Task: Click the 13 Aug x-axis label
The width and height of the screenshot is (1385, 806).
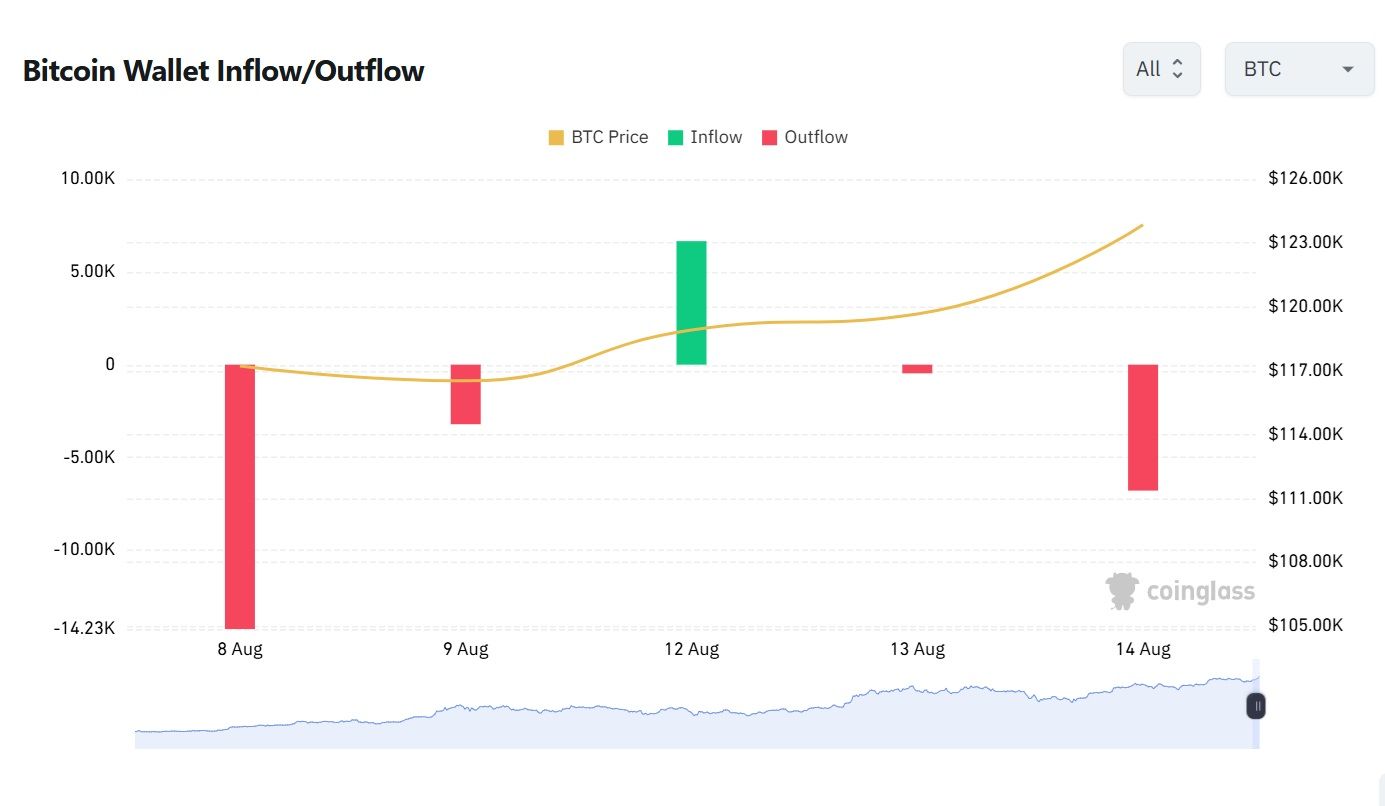Action: (917, 648)
